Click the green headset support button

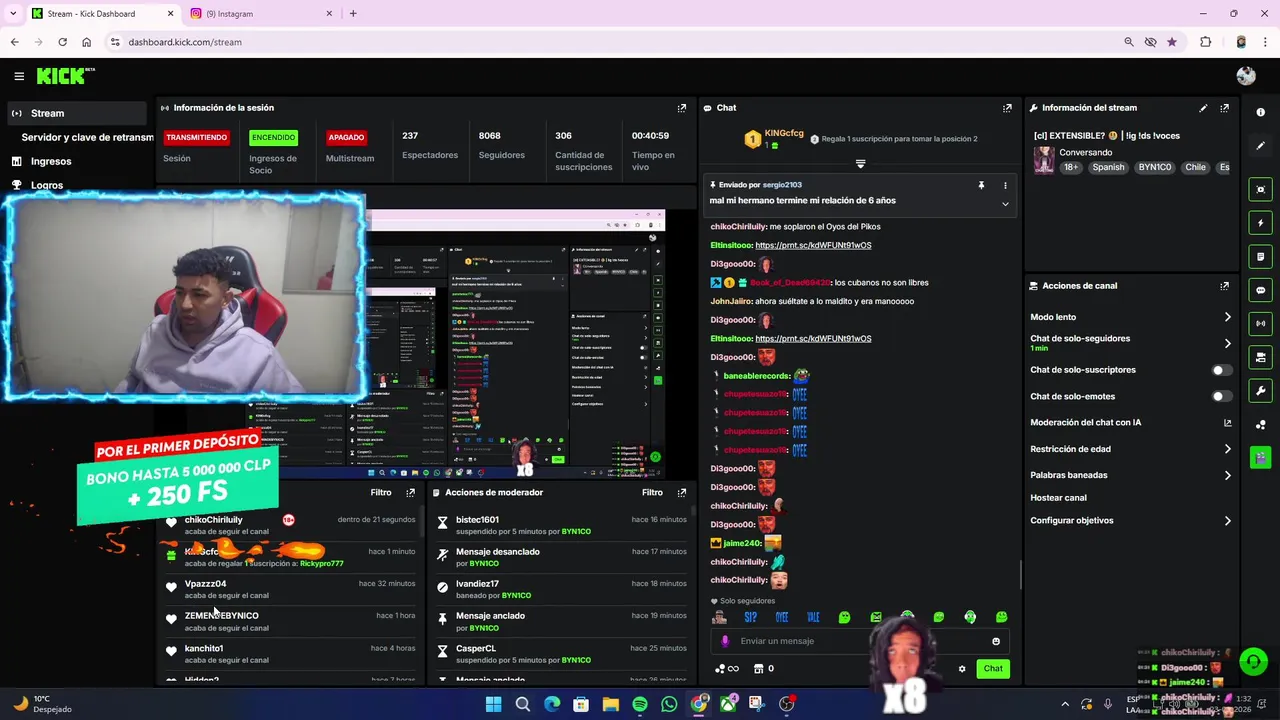point(1253,662)
